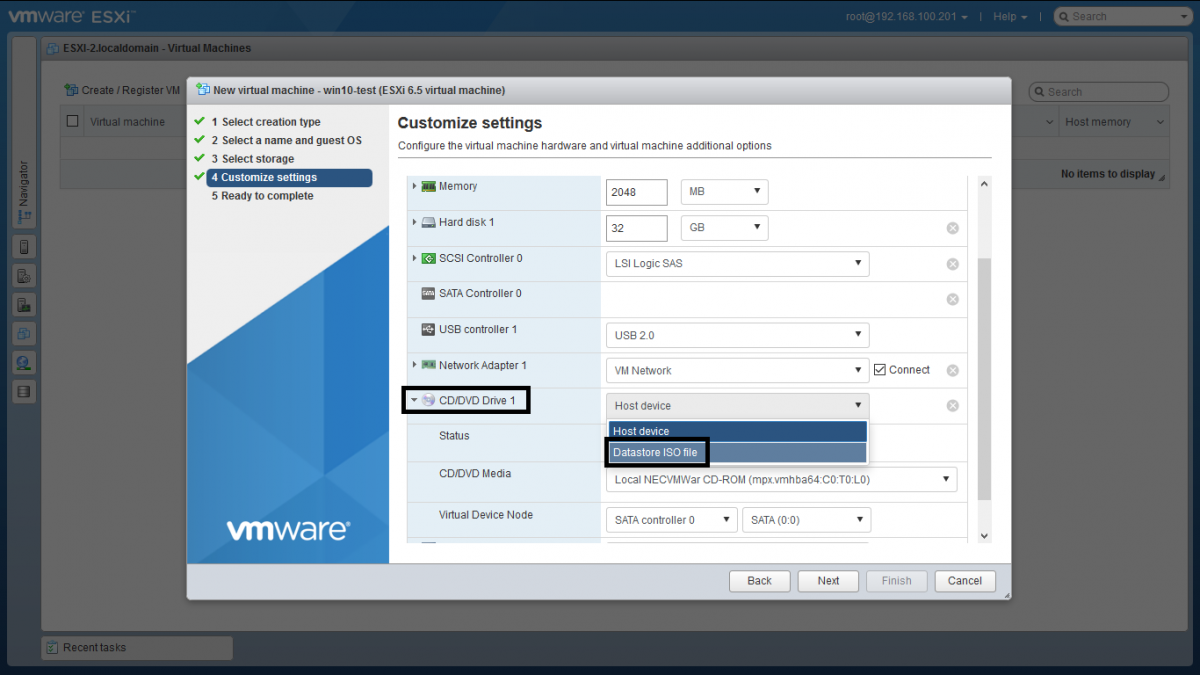Click the Next button
The image size is (1200, 675).
pyautogui.click(x=828, y=581)
